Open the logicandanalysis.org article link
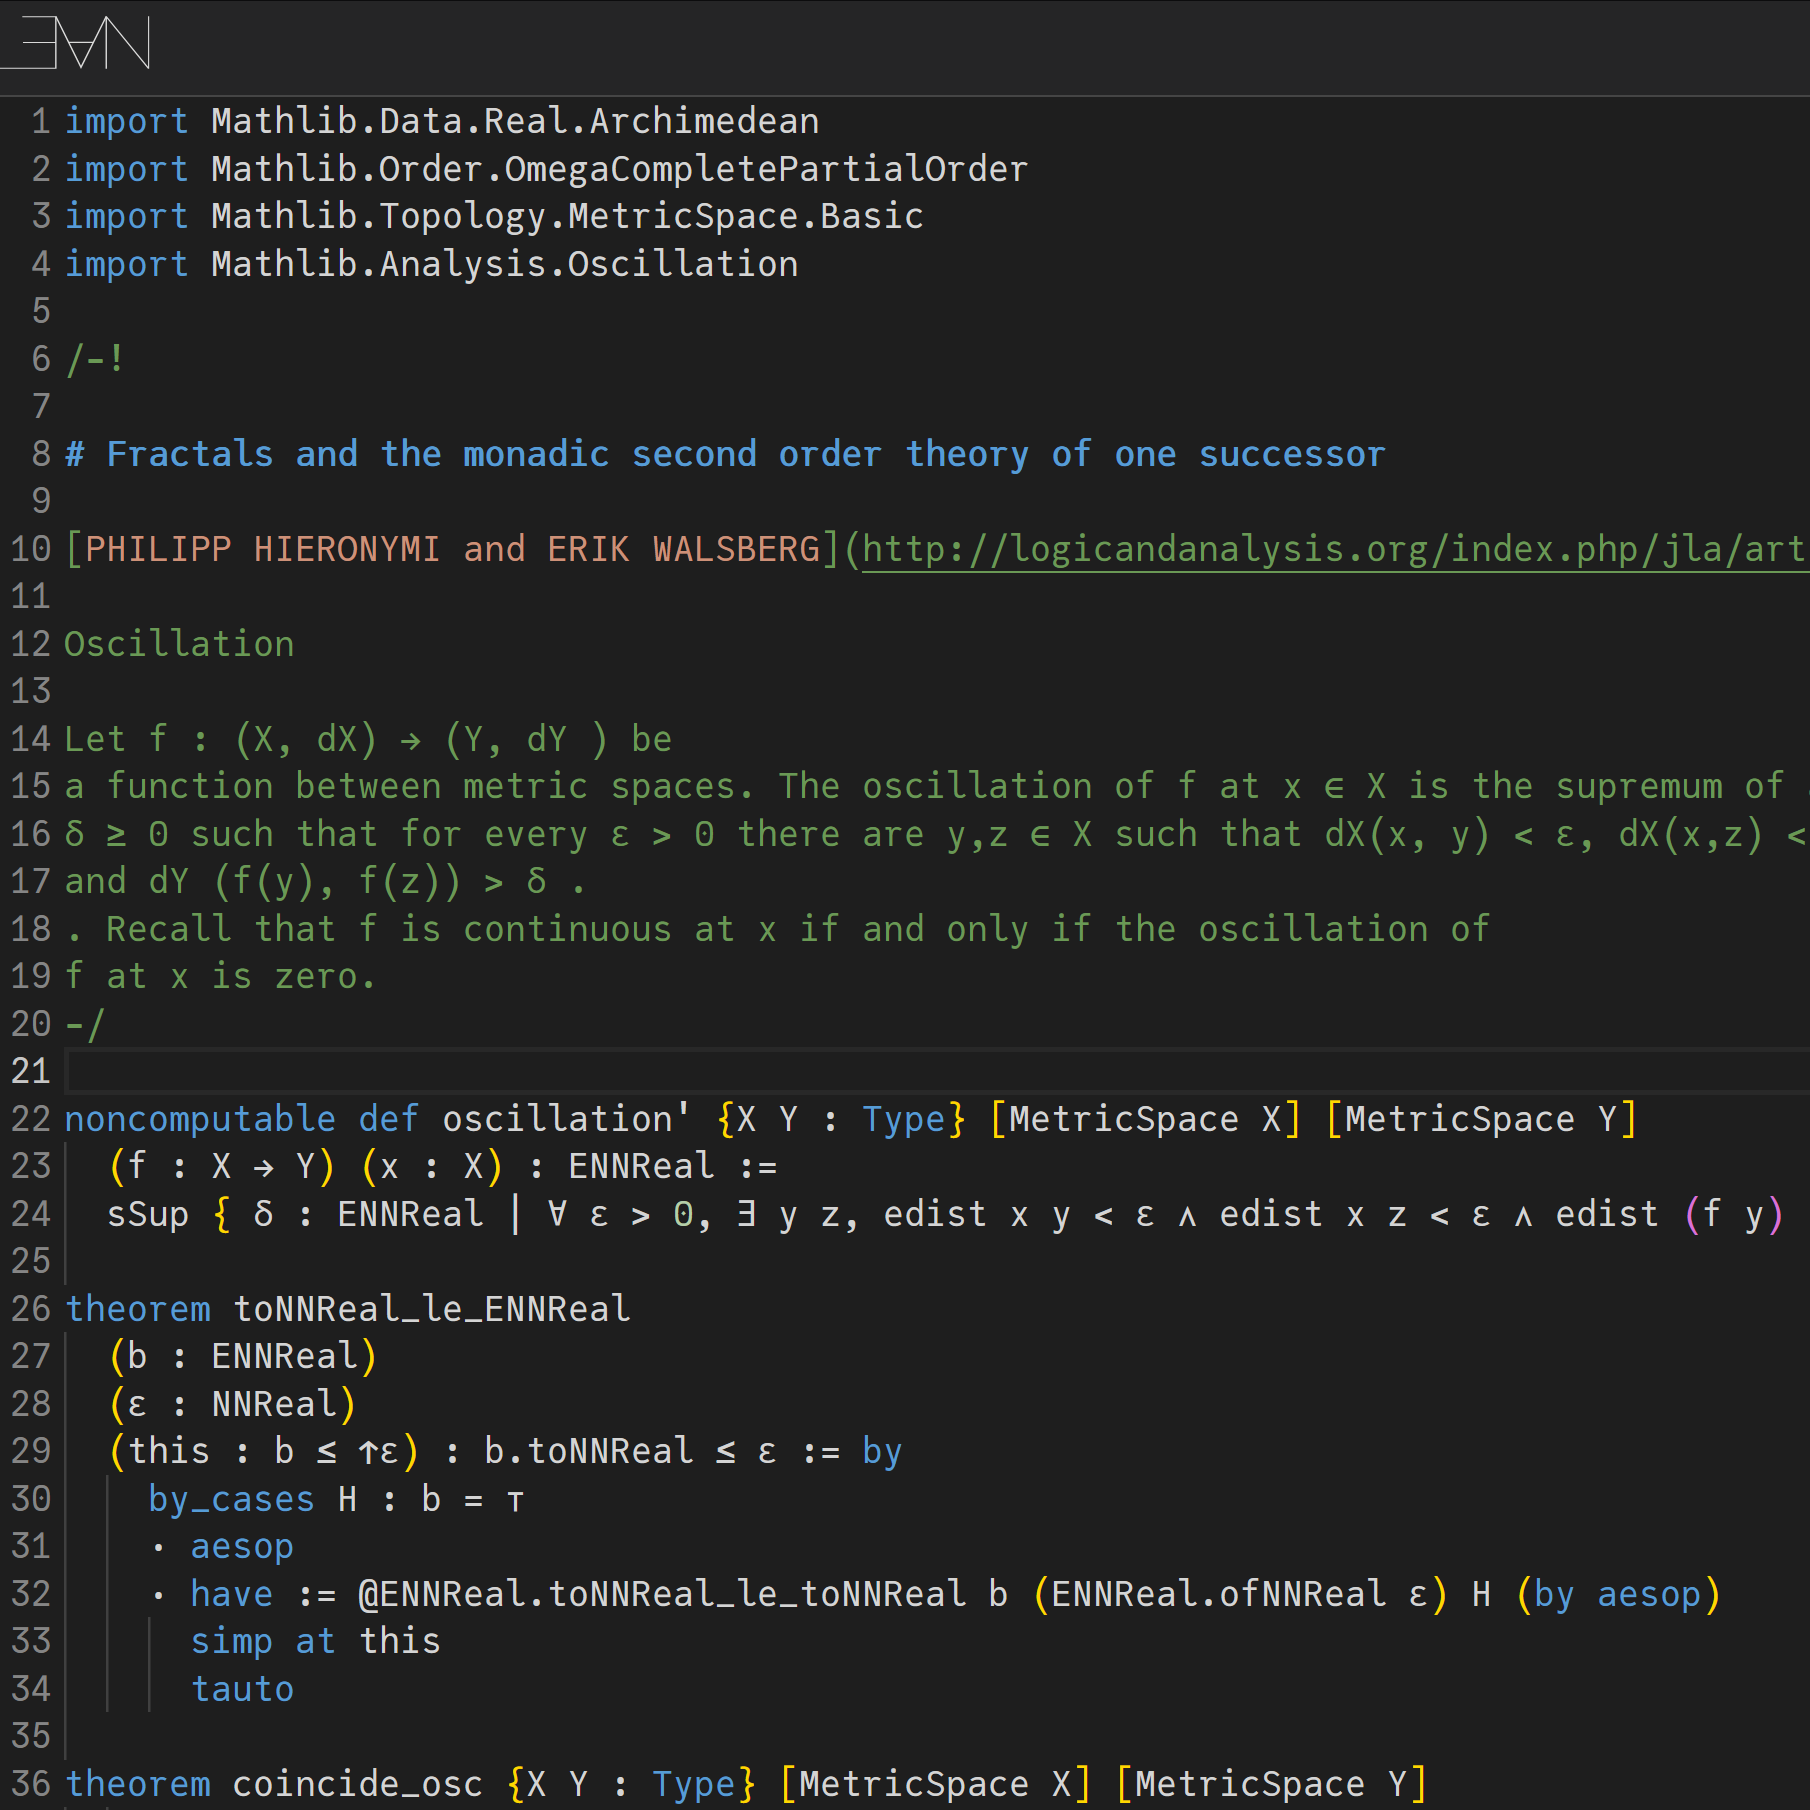Screen dimensions: 1810x1810 coord(1332,549)
